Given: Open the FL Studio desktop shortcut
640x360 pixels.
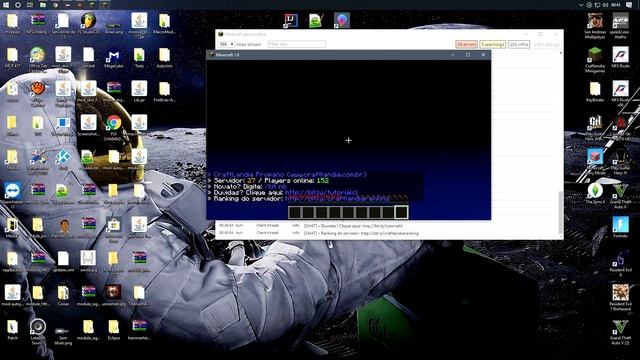Looking at the screenshot, I should (x=88, y=21).
